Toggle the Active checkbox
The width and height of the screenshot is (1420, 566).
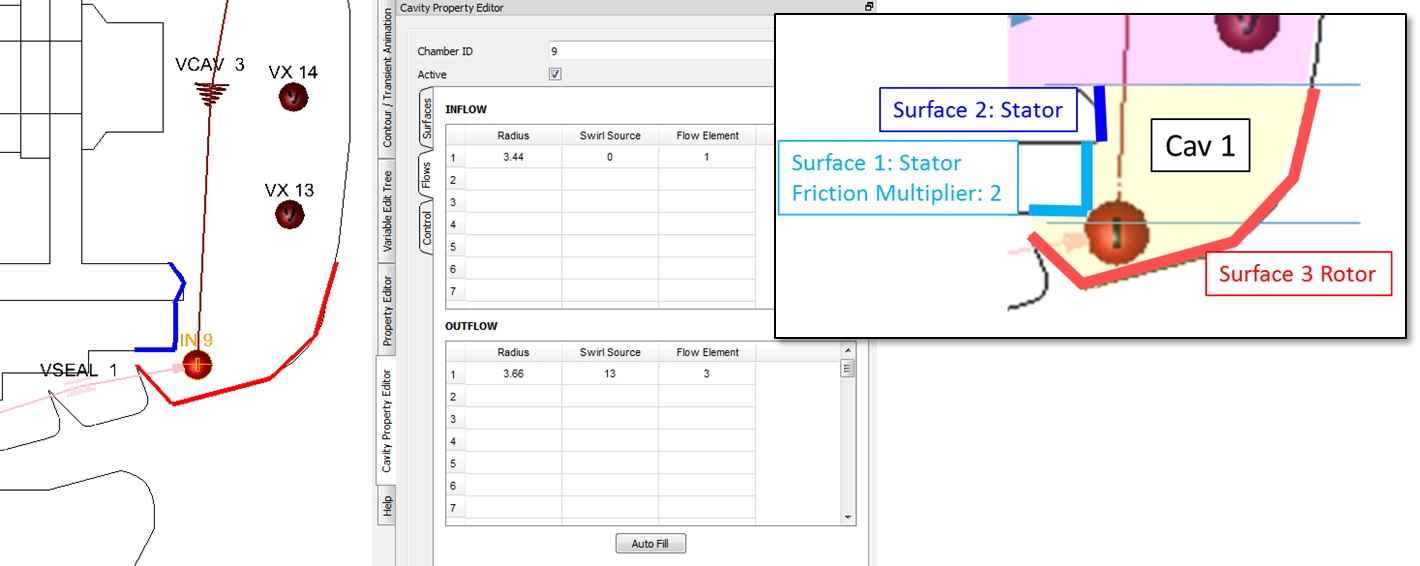[555, 74]
